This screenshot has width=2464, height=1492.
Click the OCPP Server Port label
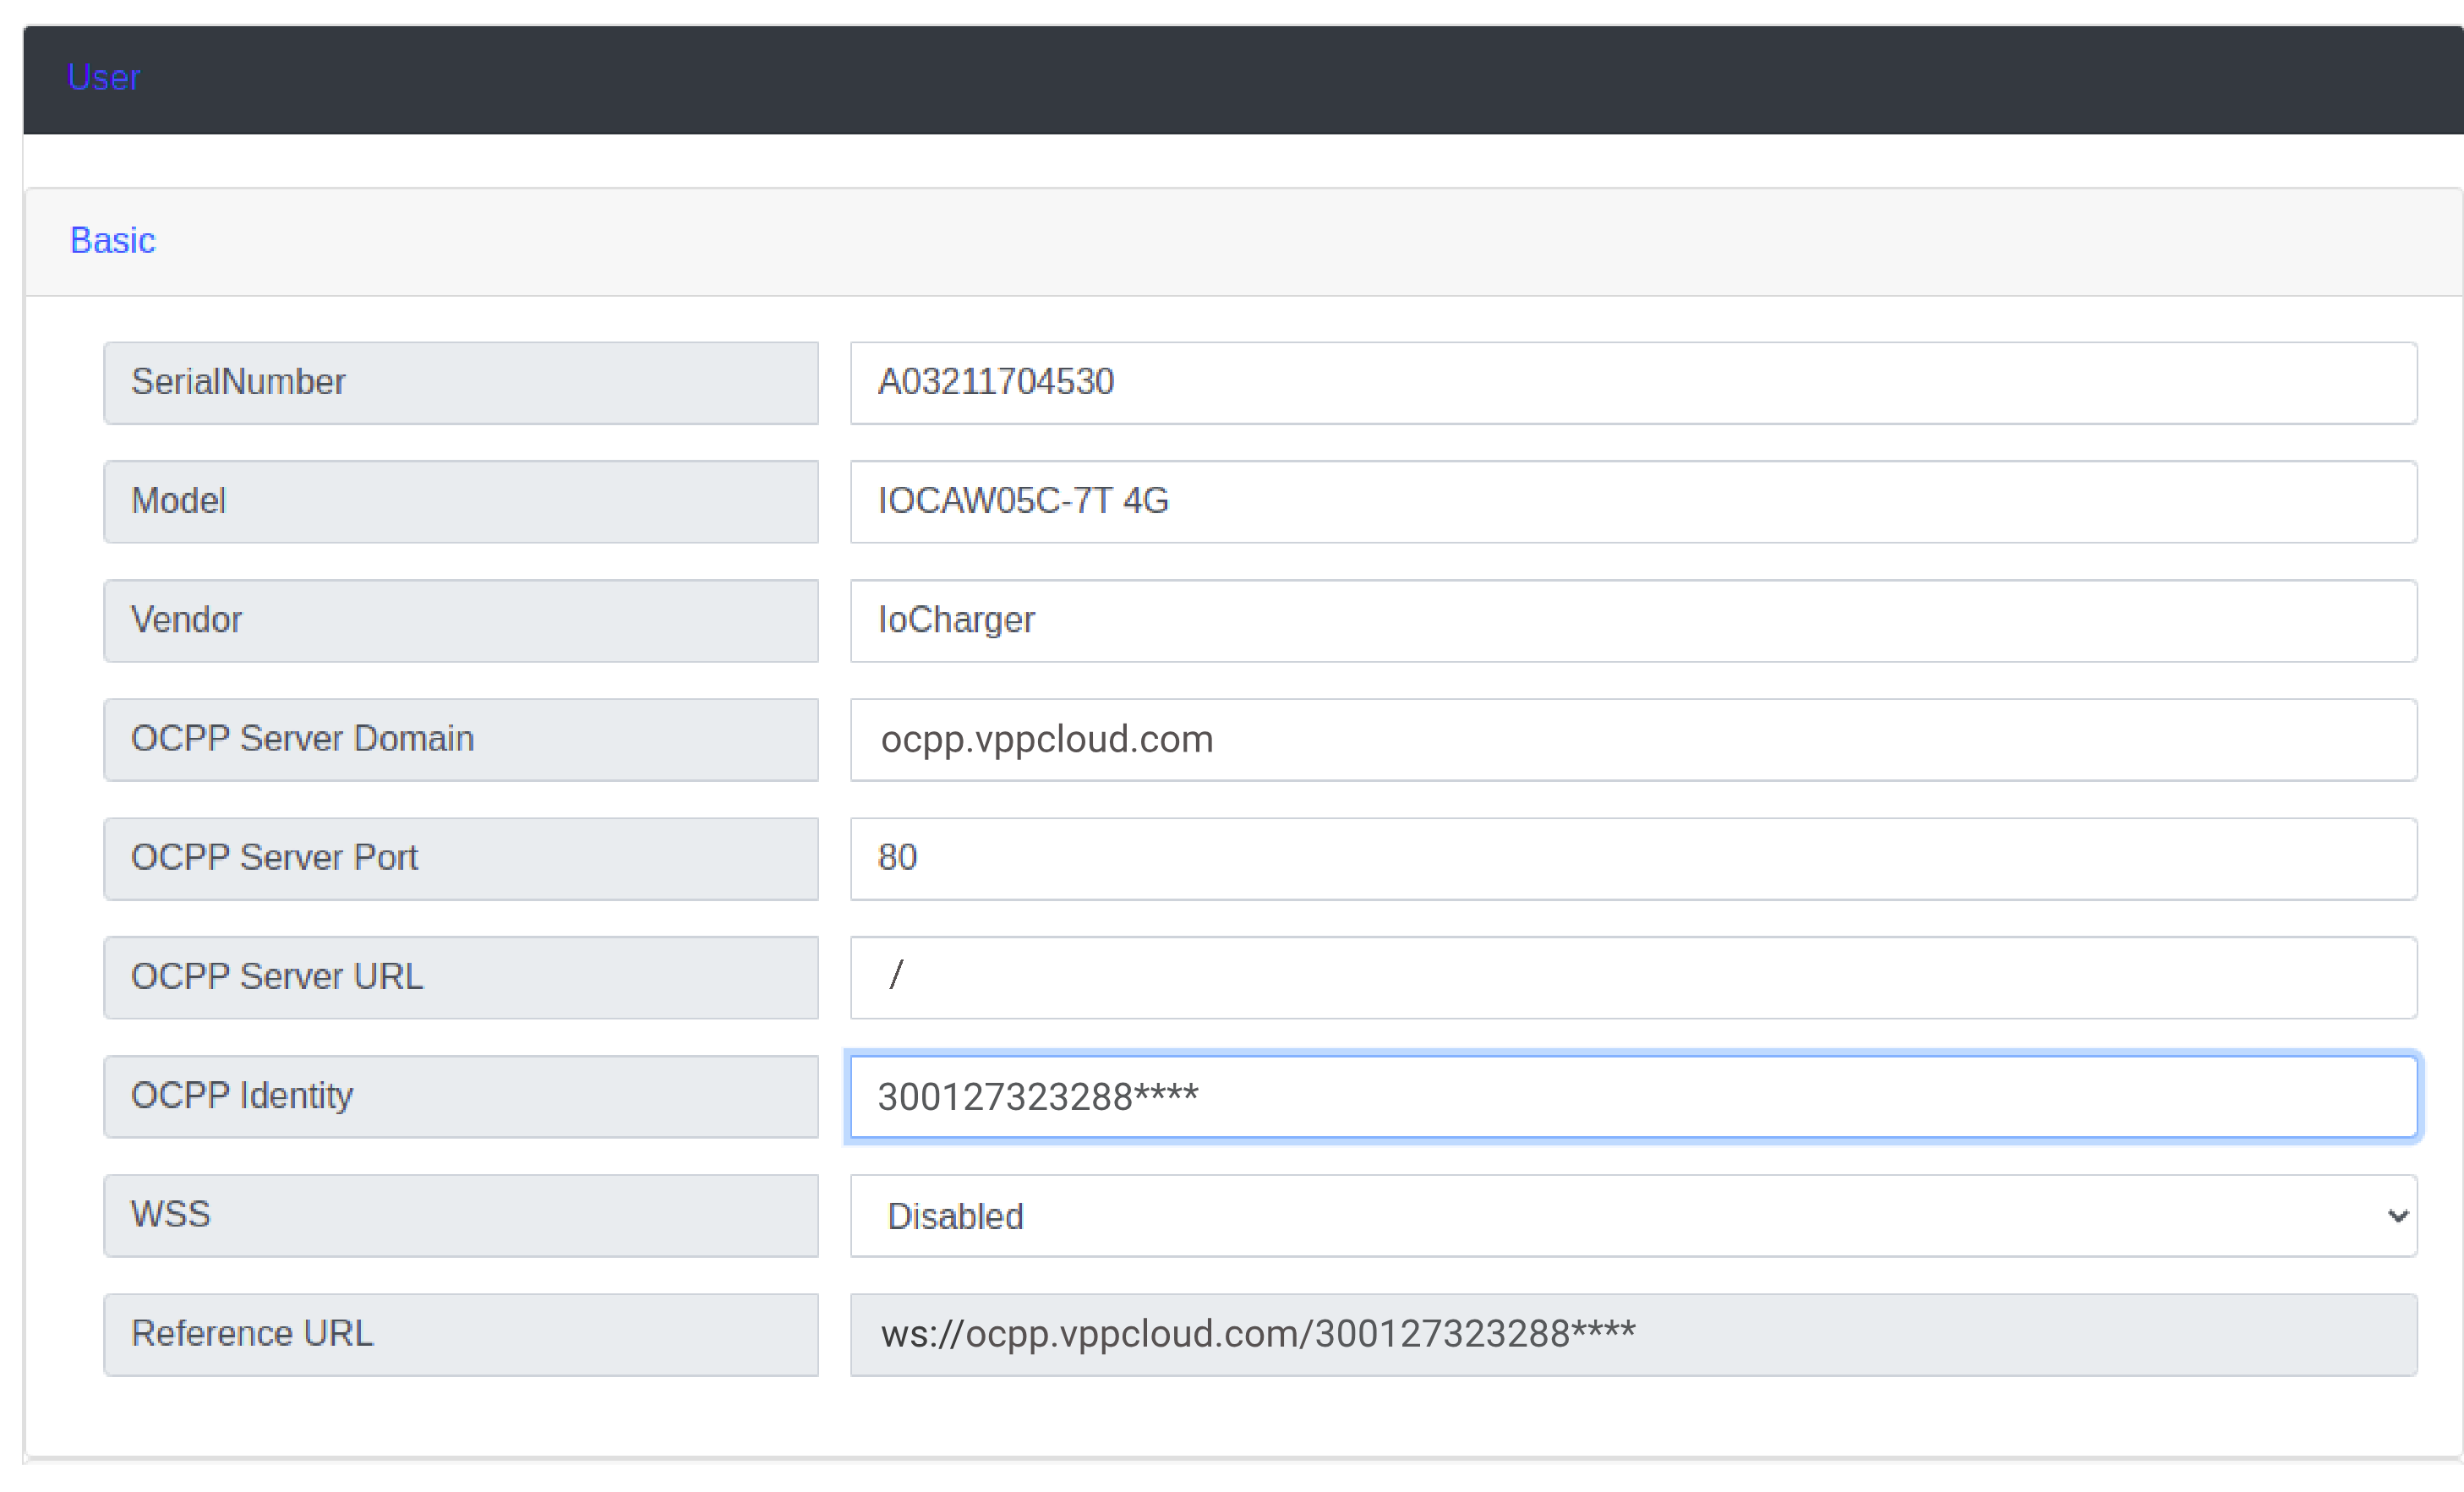click(460, 858)
